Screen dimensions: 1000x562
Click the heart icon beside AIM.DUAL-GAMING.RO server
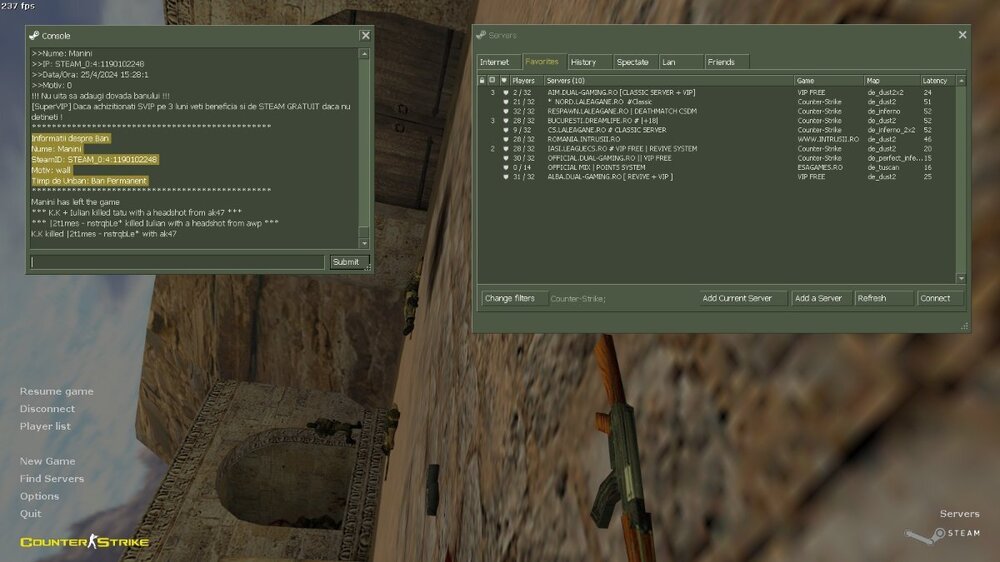(505, 92)
